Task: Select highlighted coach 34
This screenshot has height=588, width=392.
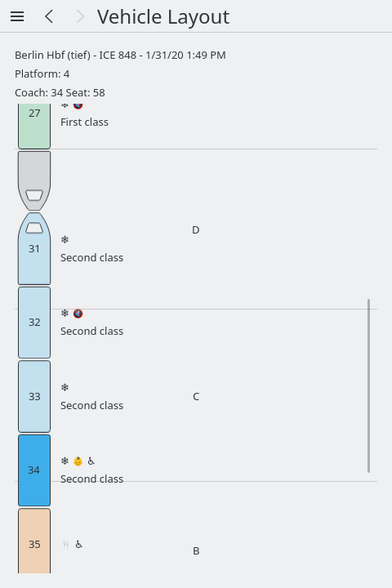Action: (x=34, y=470)
